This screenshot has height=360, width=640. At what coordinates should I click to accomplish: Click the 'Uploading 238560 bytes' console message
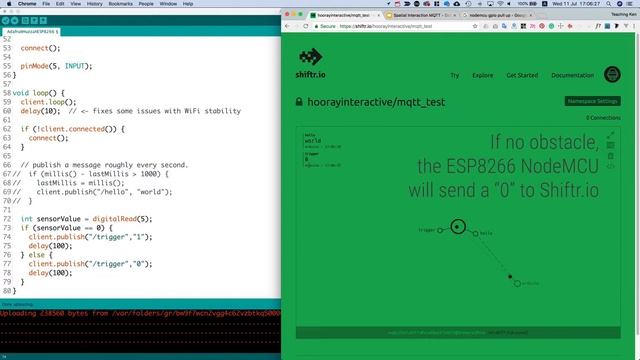tap(140, 313)
